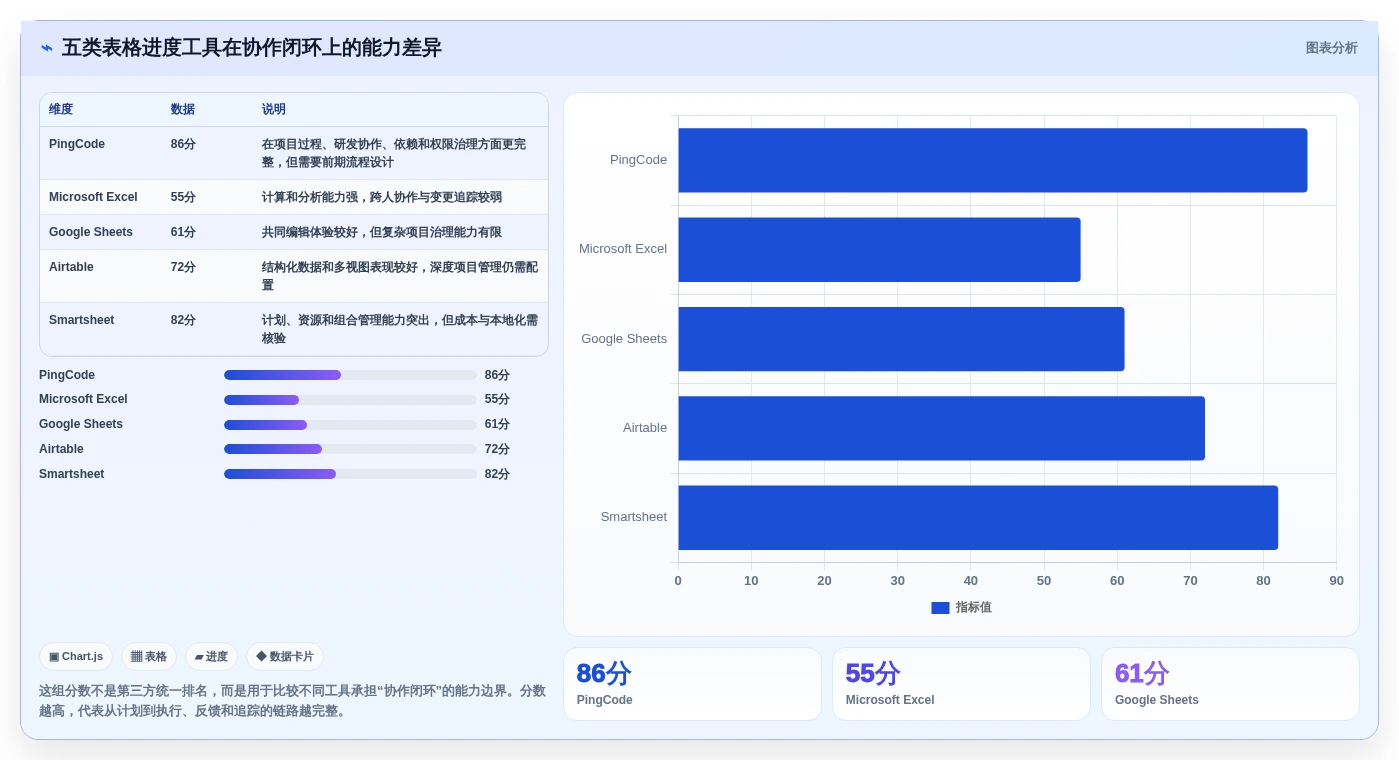
Task: Click the Airtable bar in the chart
Action: point(941,428)
